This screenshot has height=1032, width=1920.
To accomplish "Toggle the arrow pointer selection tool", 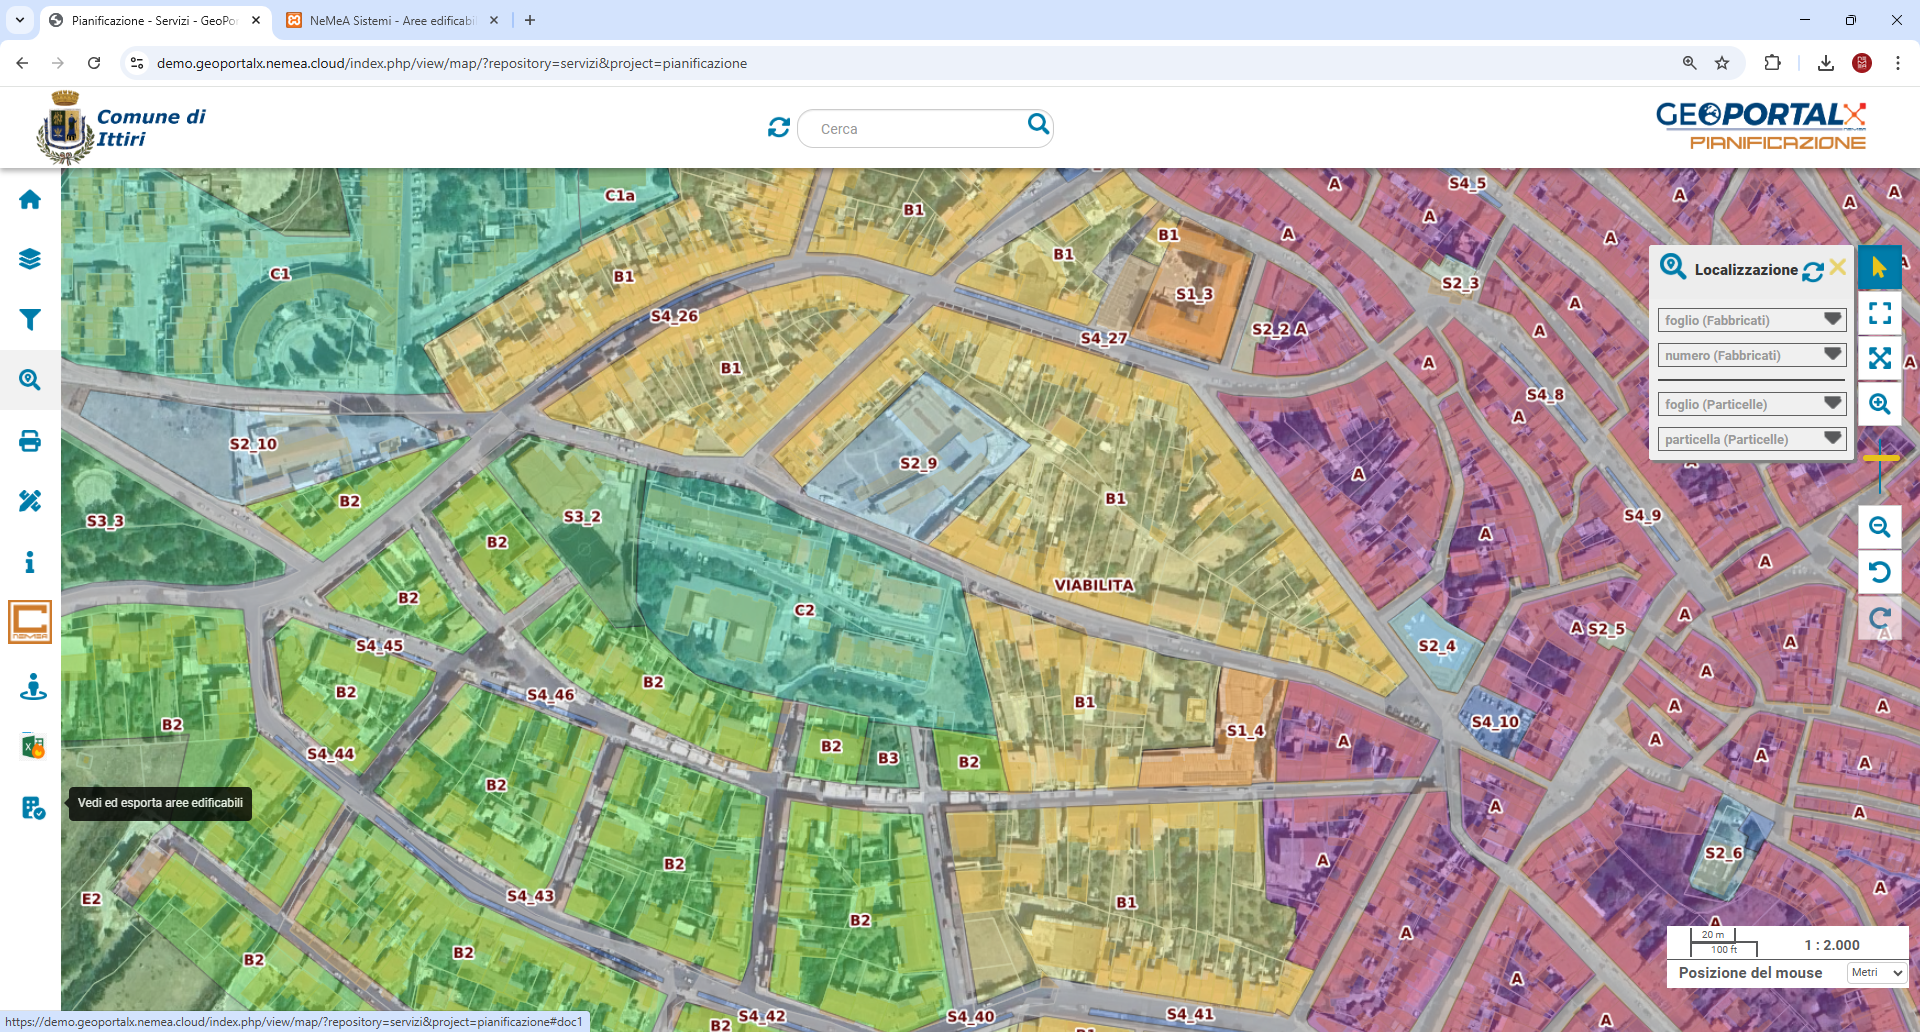I will [x=1880, y=268].
